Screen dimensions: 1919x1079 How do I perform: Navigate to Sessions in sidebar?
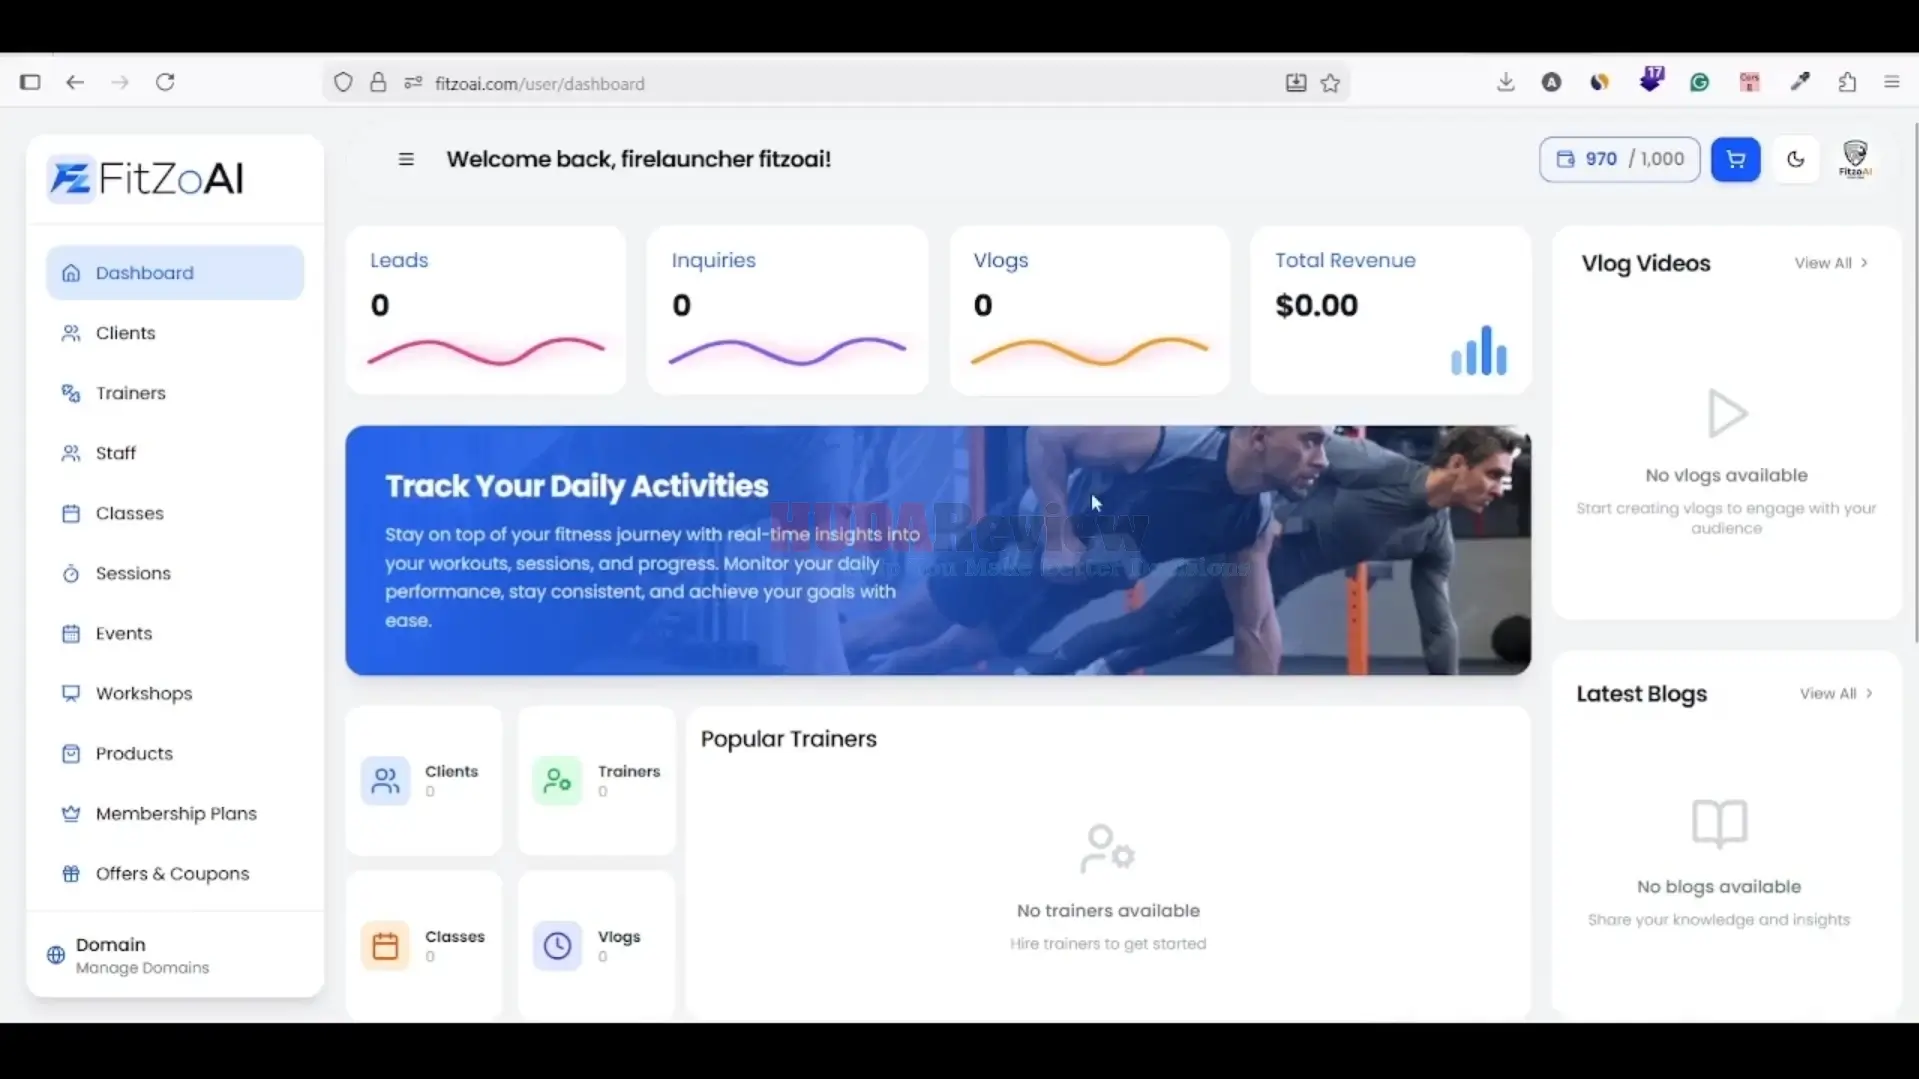click(175, 573)
